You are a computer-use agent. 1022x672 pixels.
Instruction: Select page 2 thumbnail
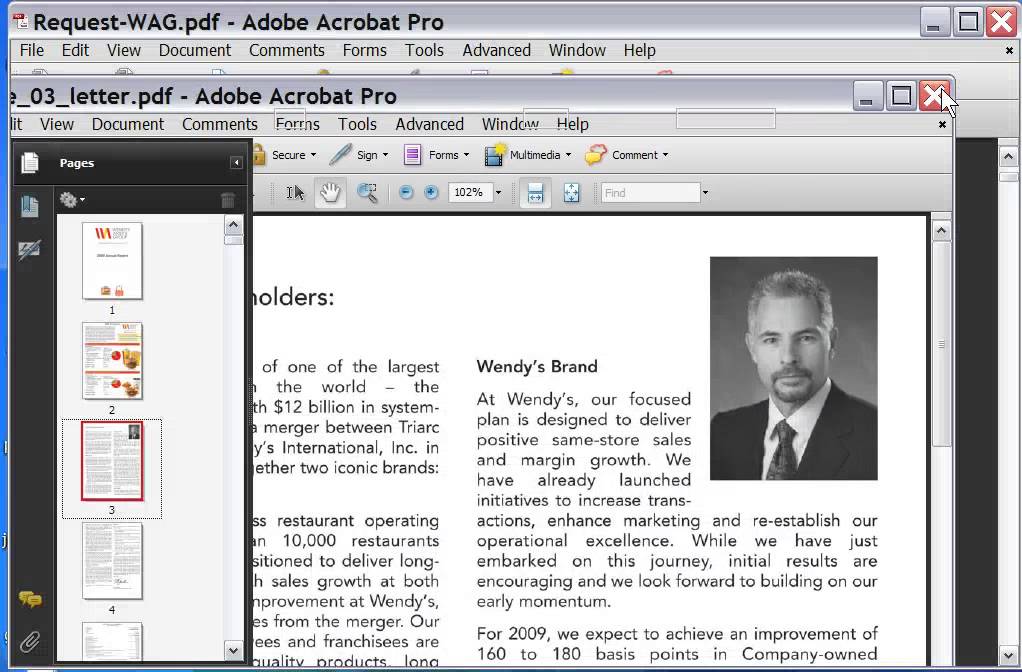(112, 360)
